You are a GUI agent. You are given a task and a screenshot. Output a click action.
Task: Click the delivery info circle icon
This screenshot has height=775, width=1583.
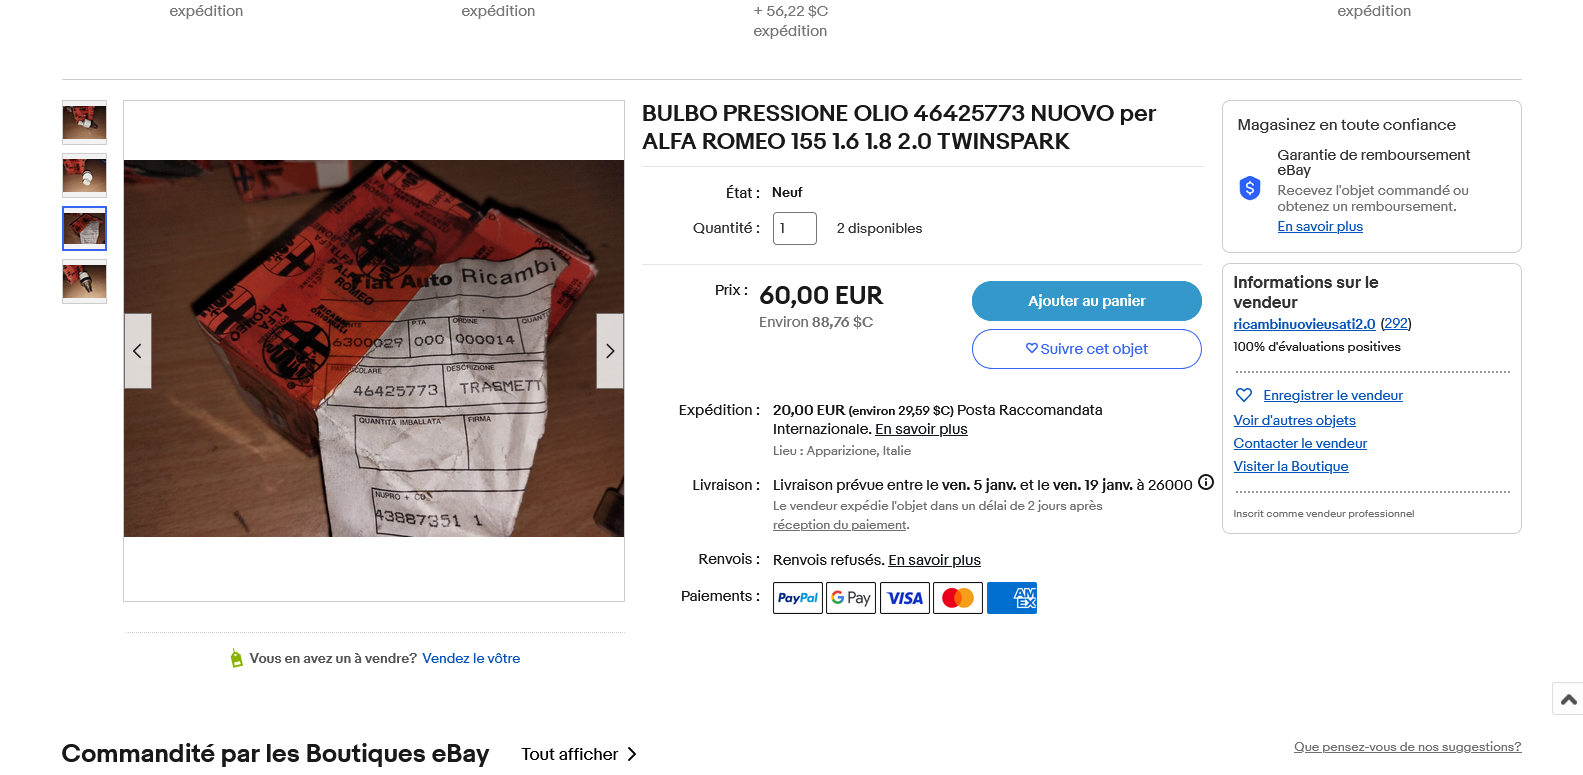pyautogui.click(x=1206, y=482)
